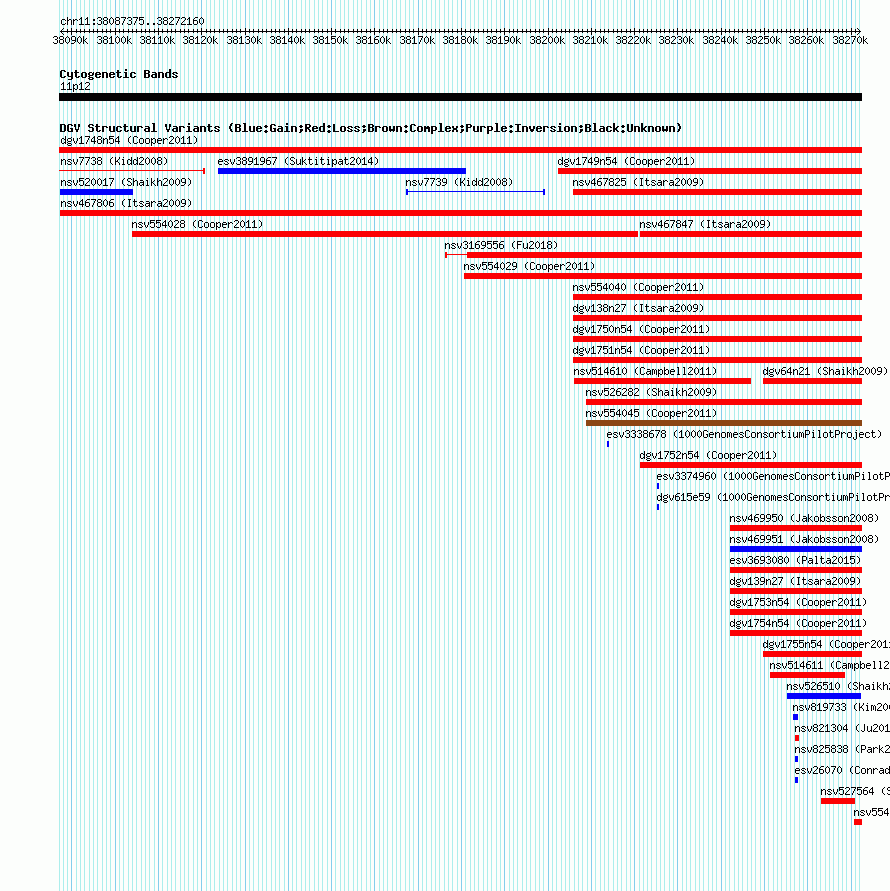Click the nsv467806 (Itsara2009) label

click(126, 203)
